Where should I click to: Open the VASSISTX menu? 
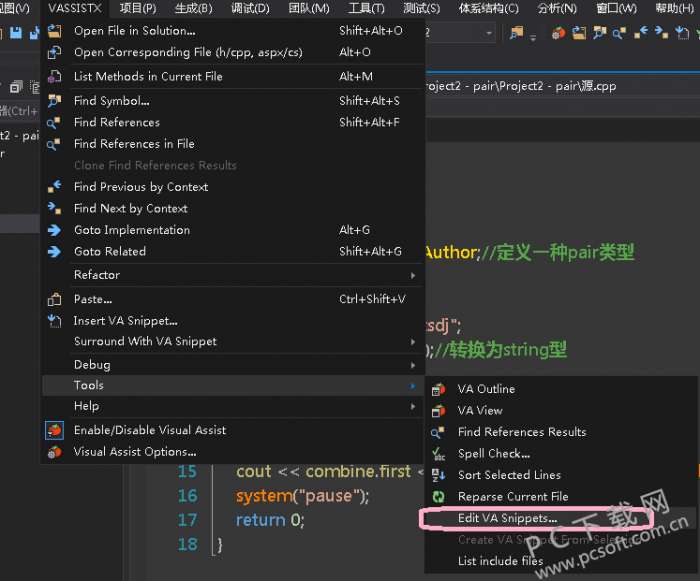tap(75, 8)
